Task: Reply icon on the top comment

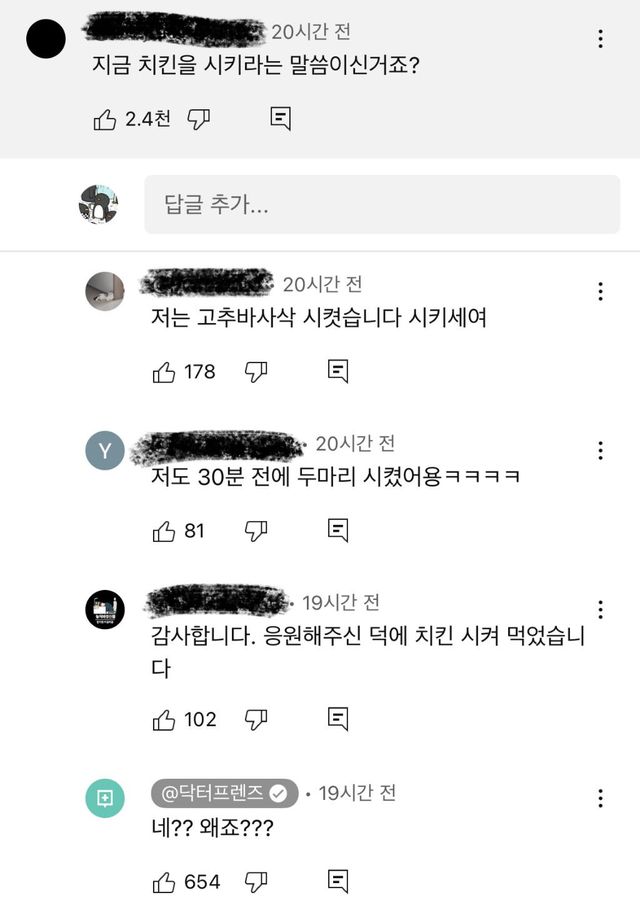Action: (x=280, y=119)
